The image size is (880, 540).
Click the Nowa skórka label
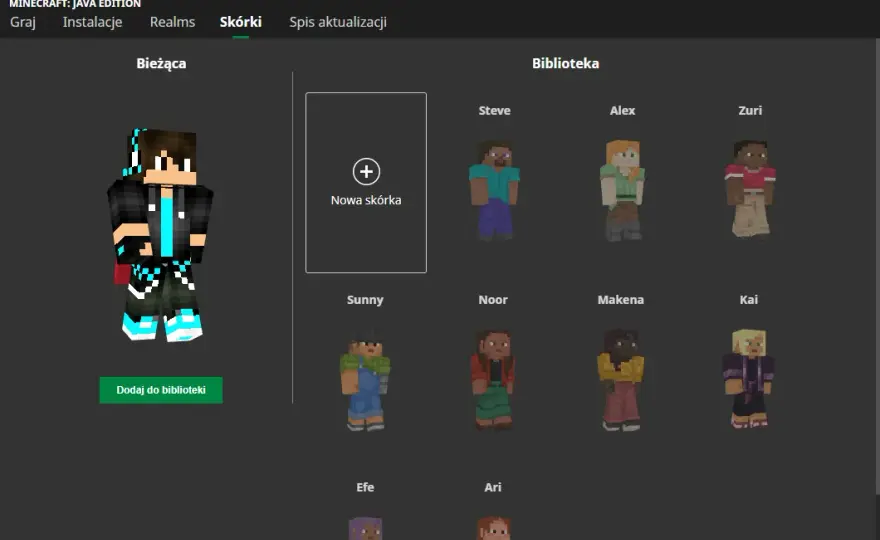pos(366,200)
